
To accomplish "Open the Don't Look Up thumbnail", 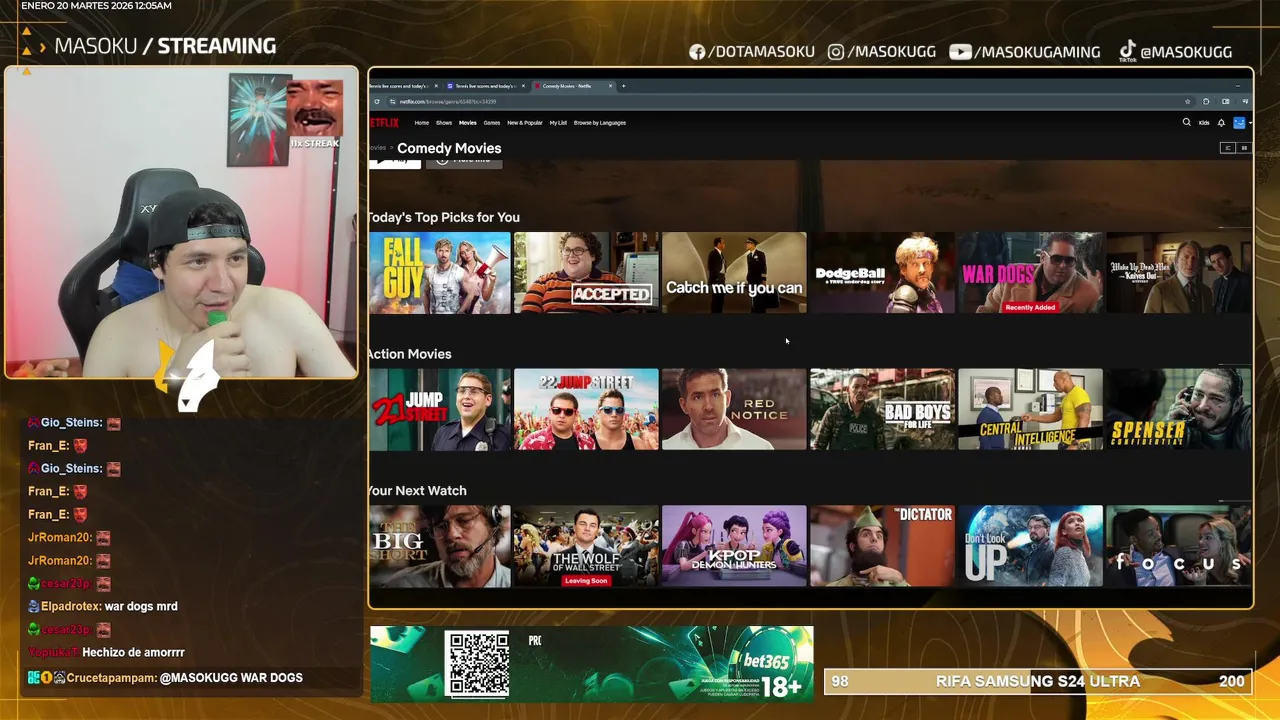I will (x=1030, y=546).
